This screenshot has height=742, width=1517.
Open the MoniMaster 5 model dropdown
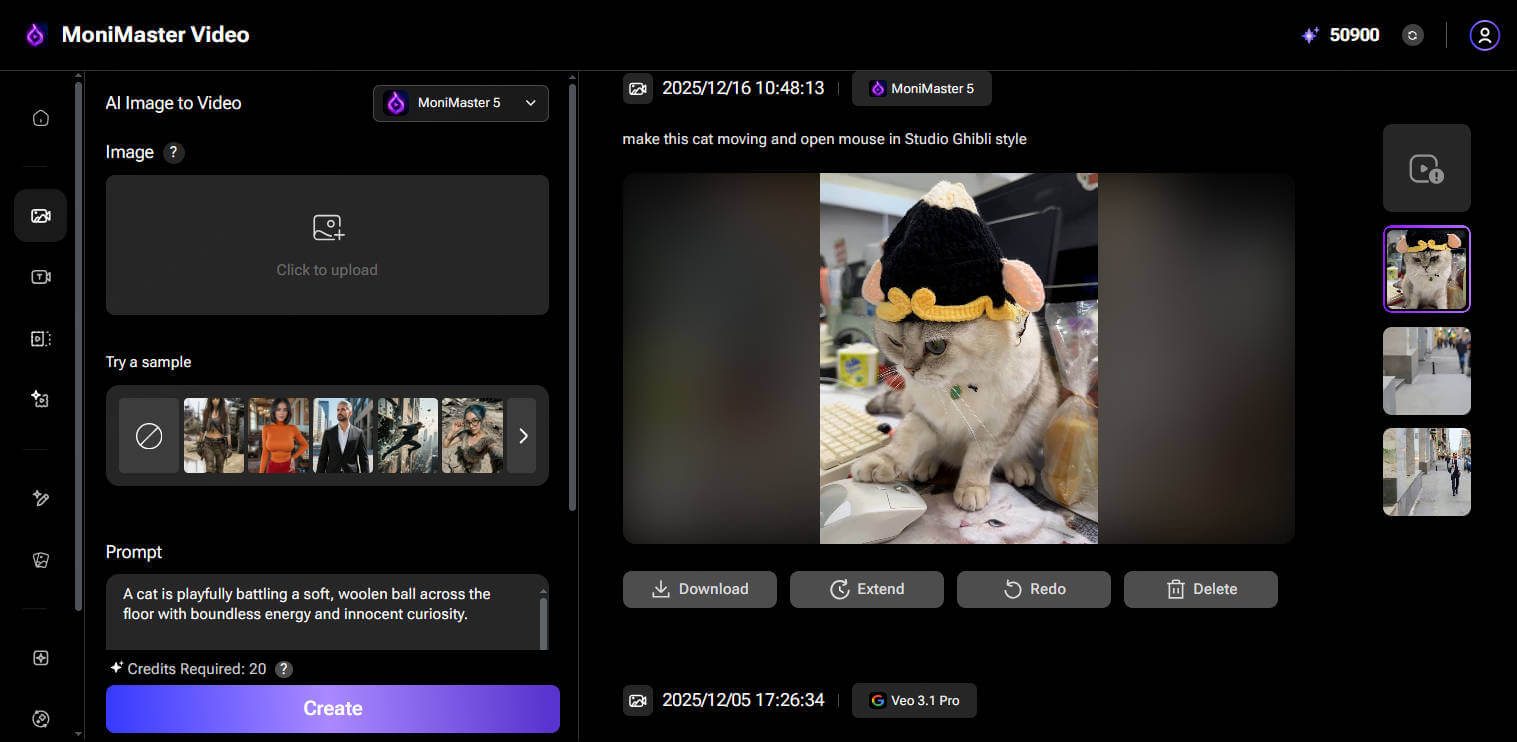tap(460, 103)
